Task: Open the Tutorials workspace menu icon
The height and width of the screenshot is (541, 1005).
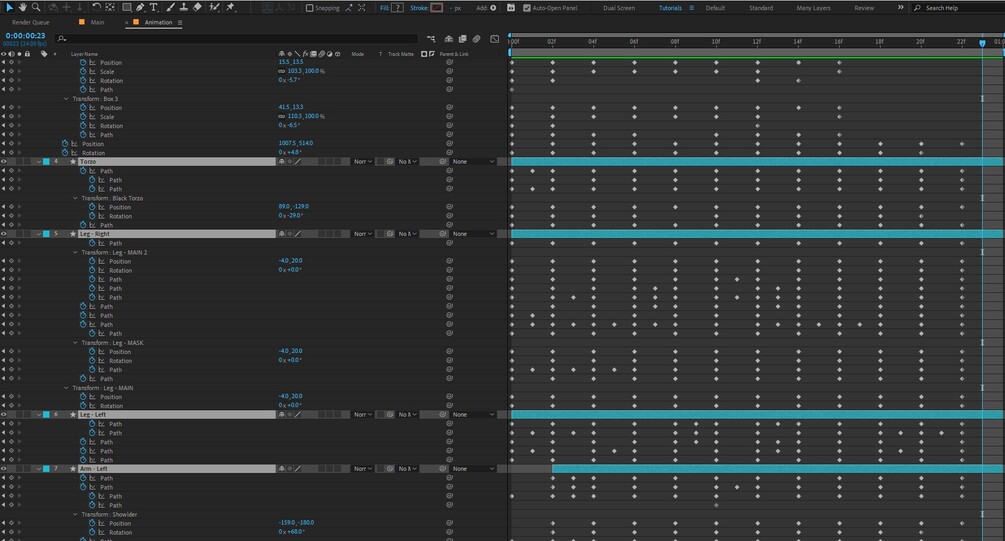Action: pos(692,8)
